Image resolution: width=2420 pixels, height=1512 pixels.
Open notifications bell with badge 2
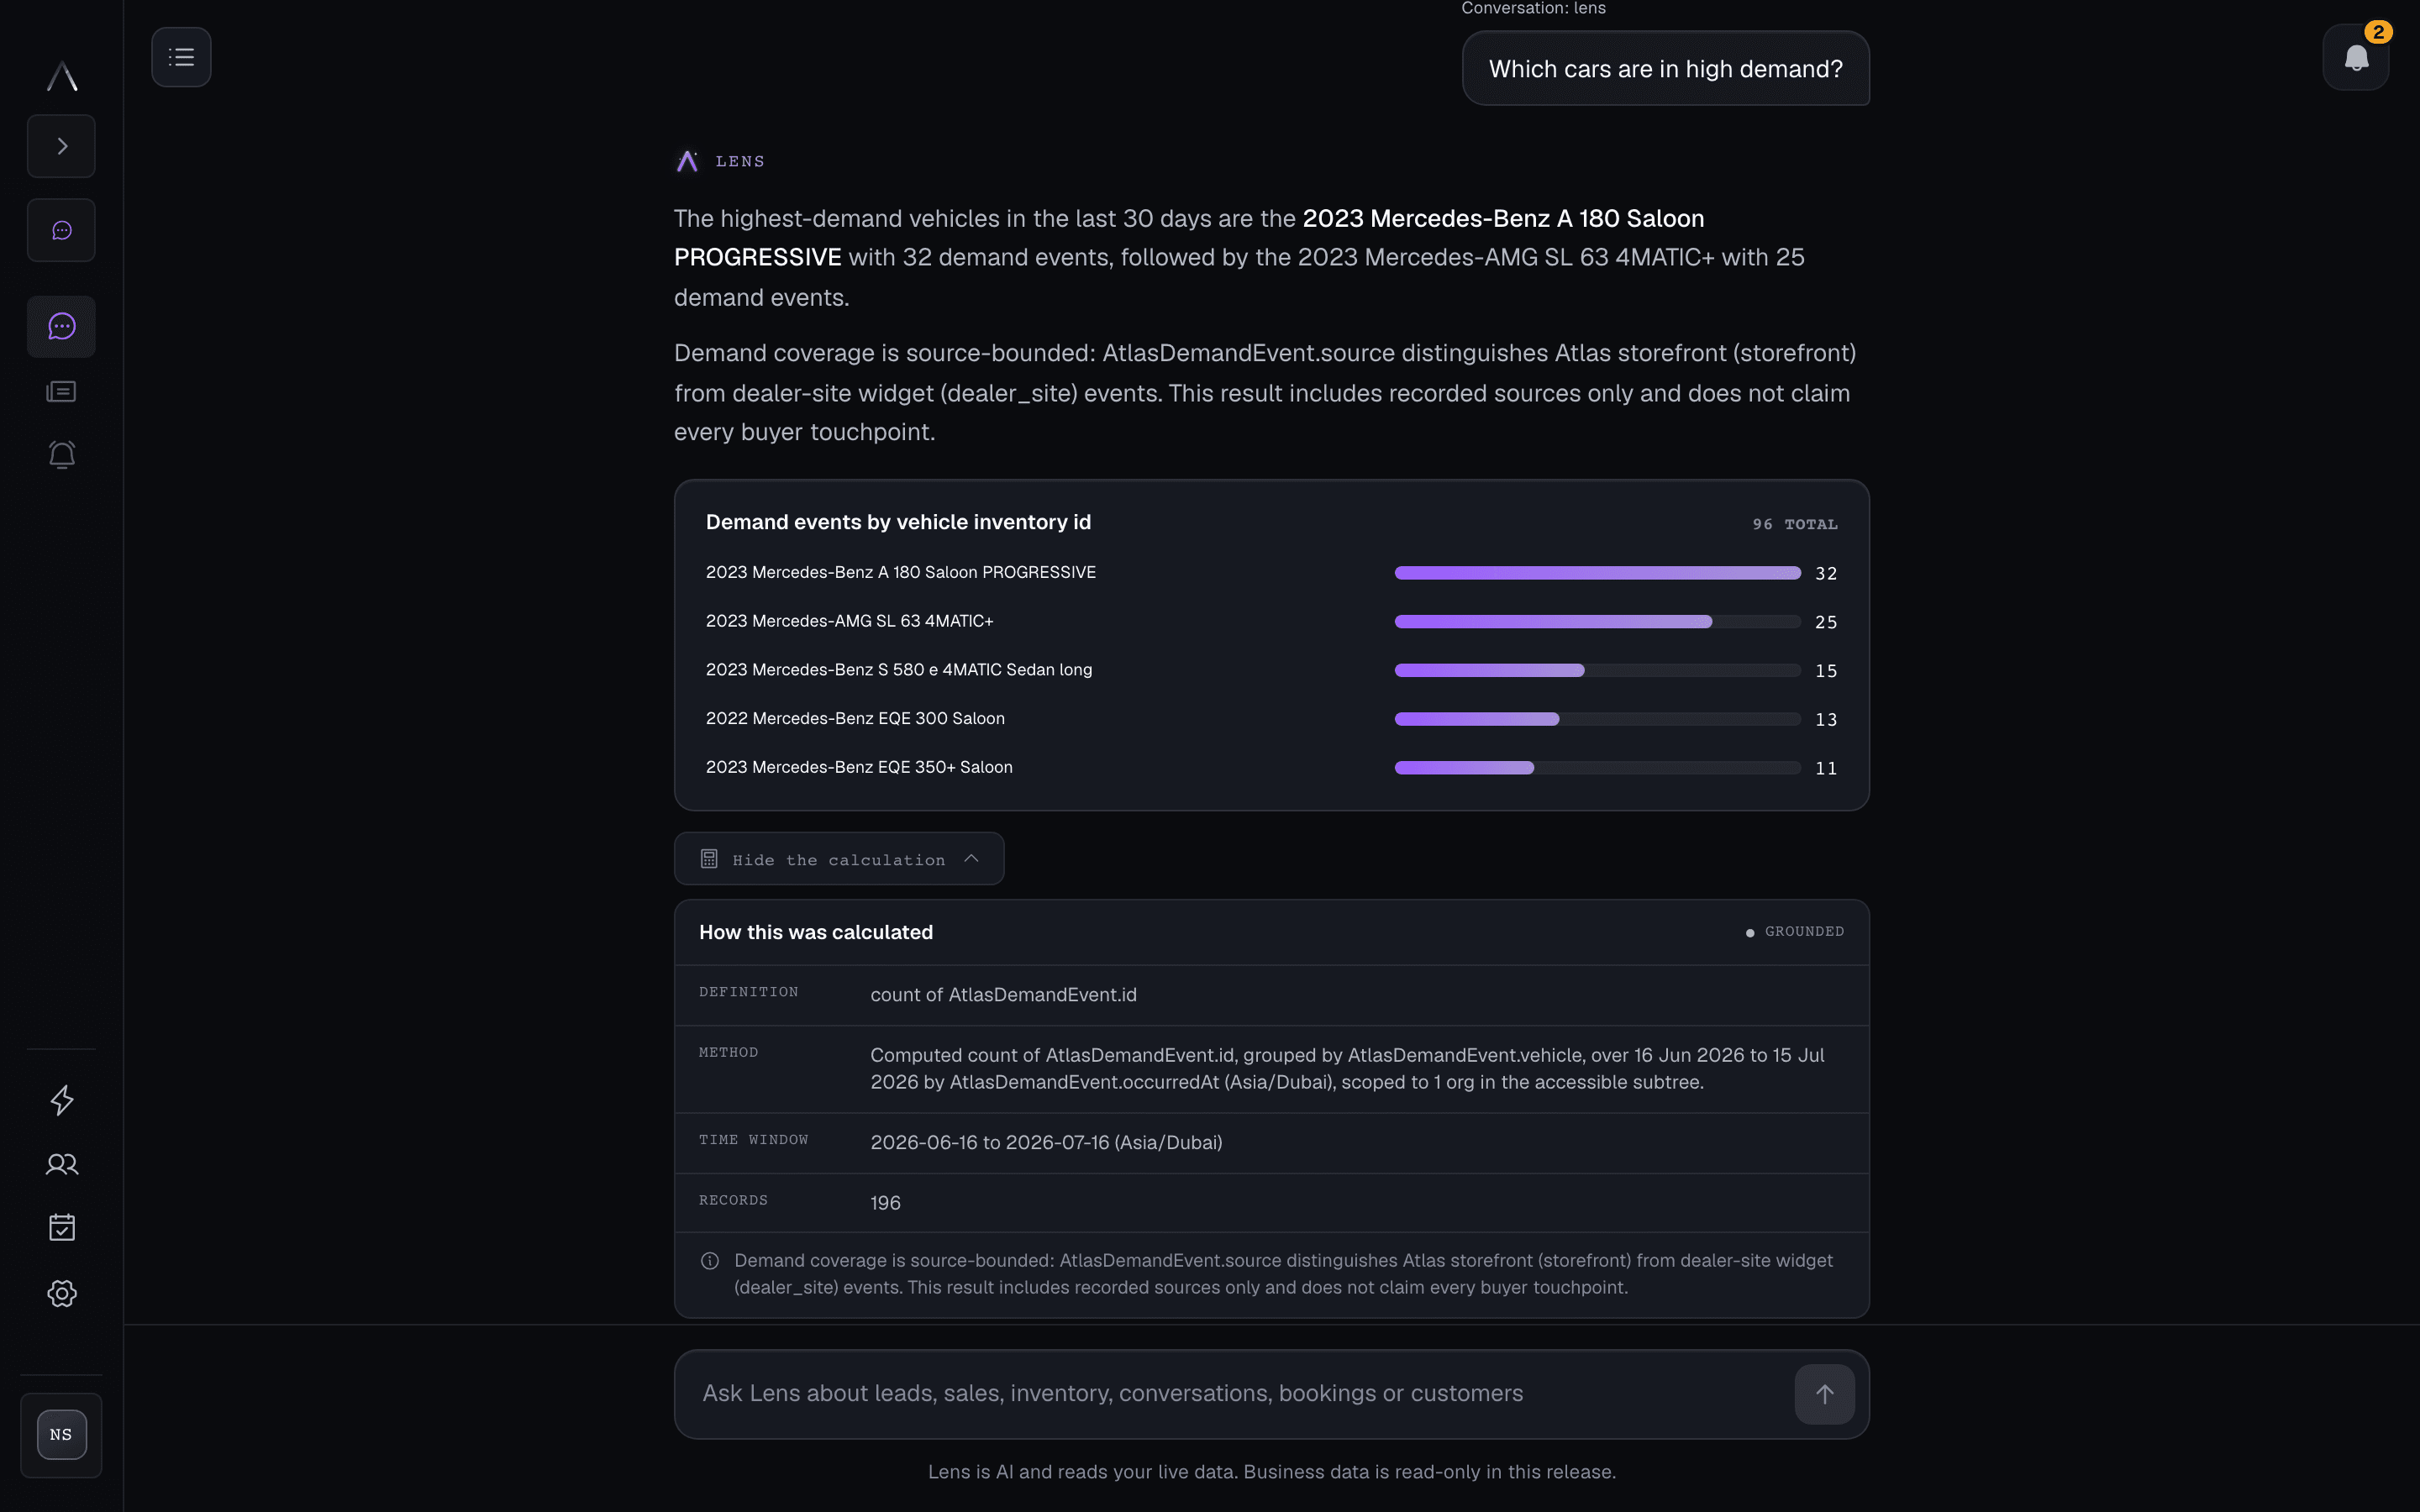pos(2355,58)
